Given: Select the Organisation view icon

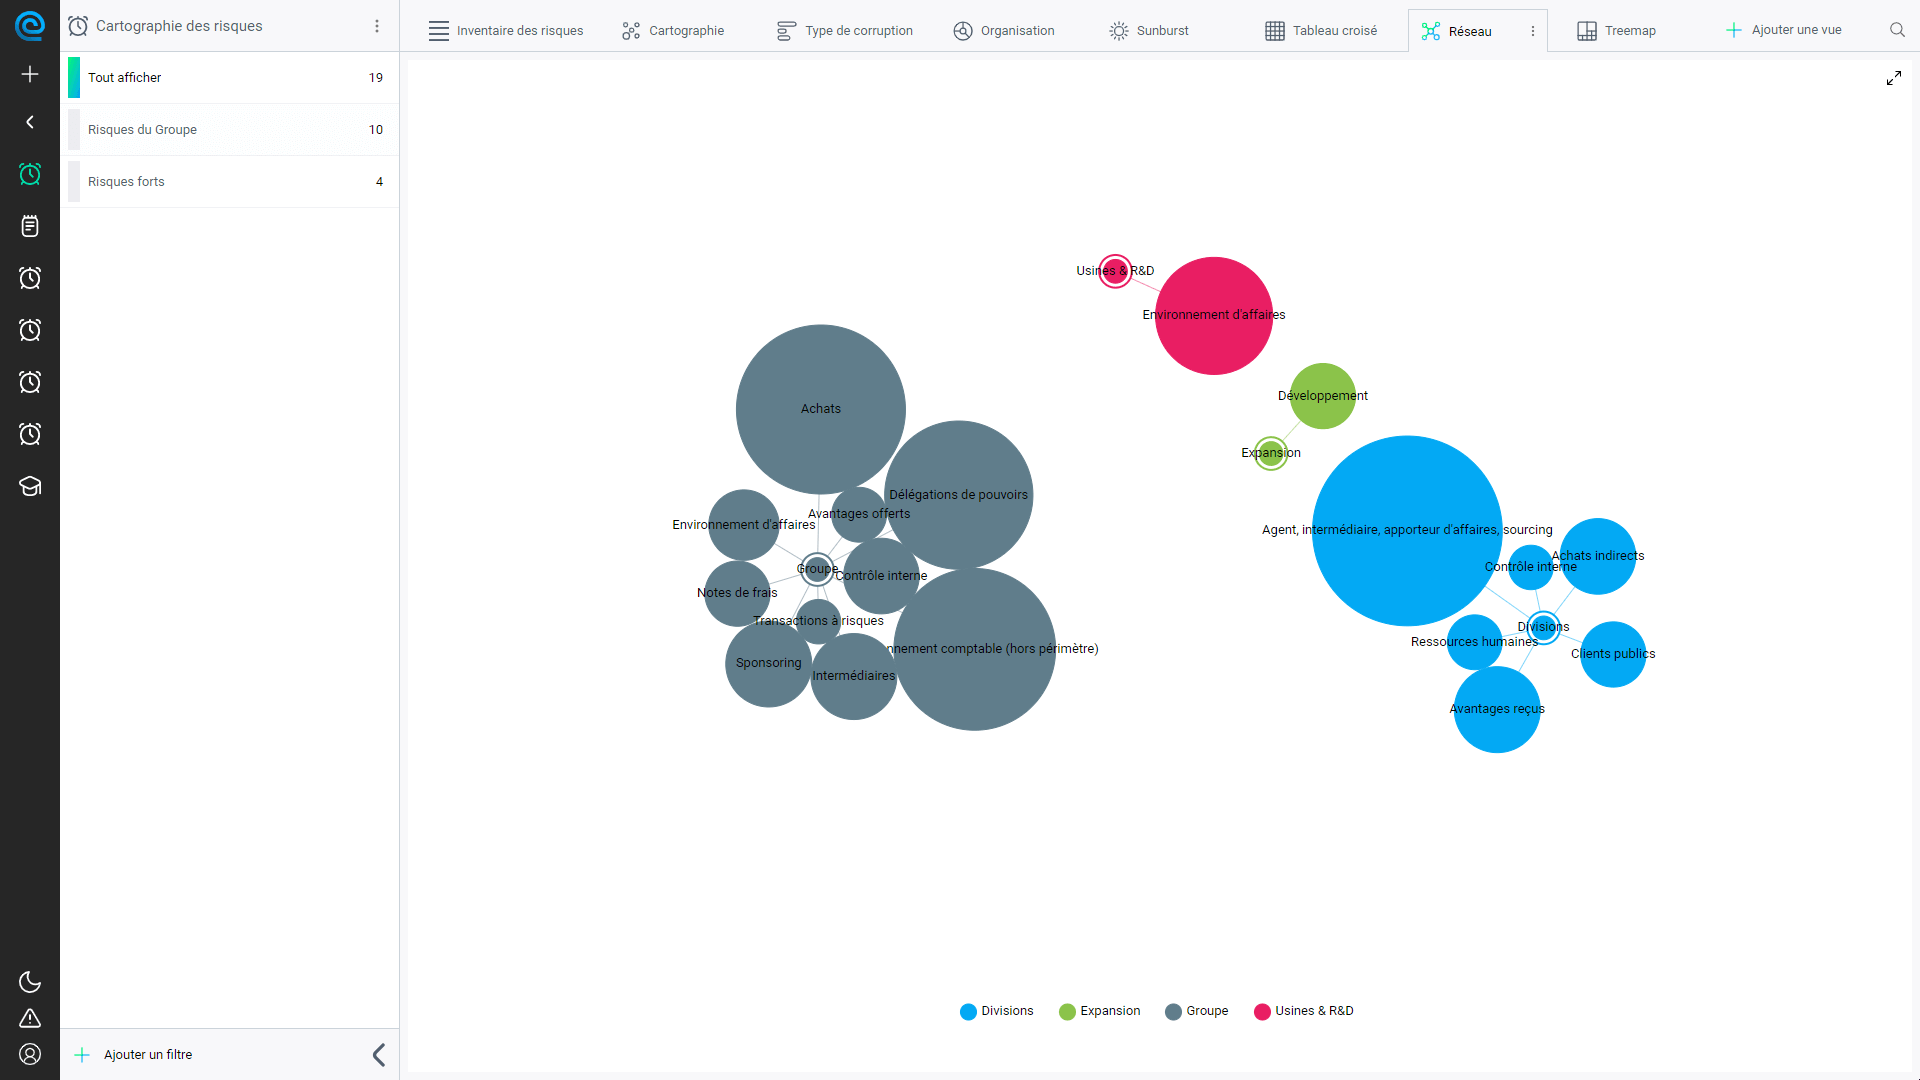Looking at the screenshot, I should point(963,29).
